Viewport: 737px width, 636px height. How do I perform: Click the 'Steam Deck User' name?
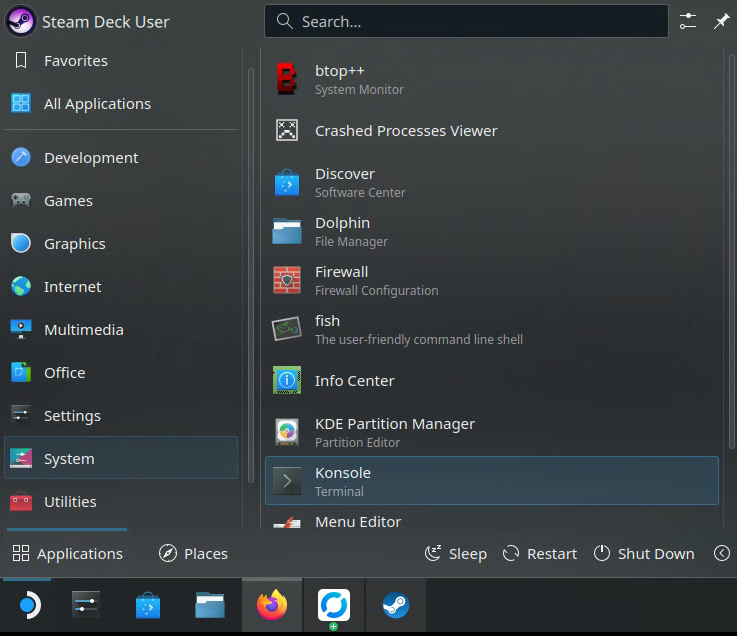click(x=106, y=22)
